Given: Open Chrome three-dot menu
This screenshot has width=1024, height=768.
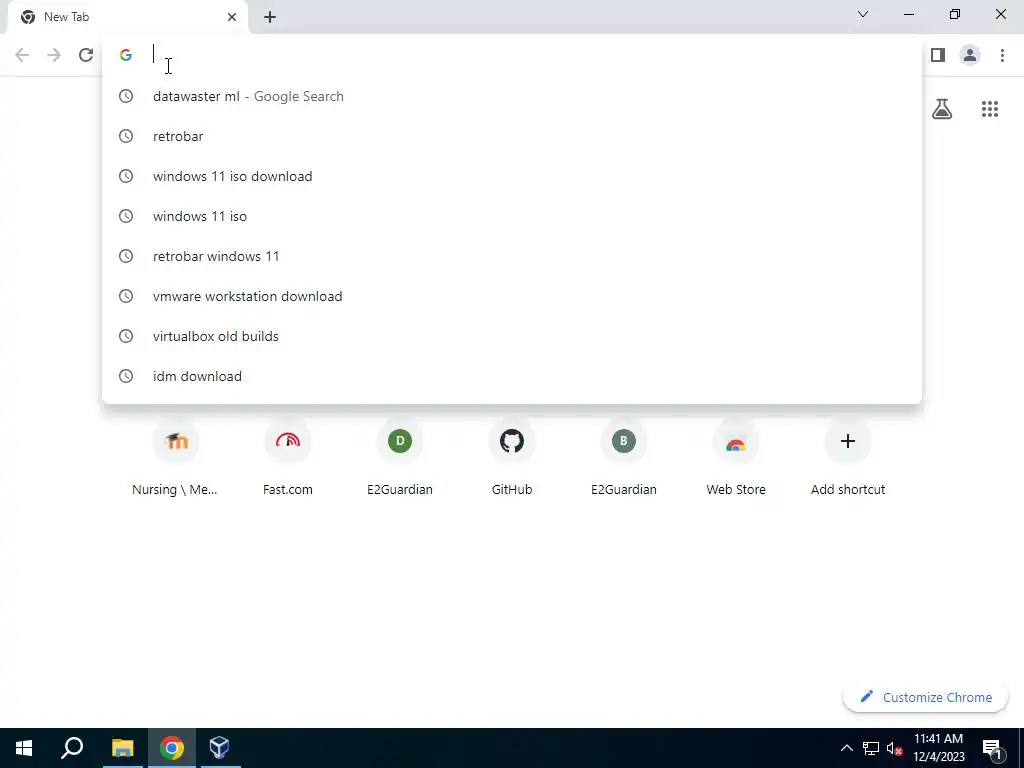Looking at the screenshot, I should click(x=1002, y=55).
